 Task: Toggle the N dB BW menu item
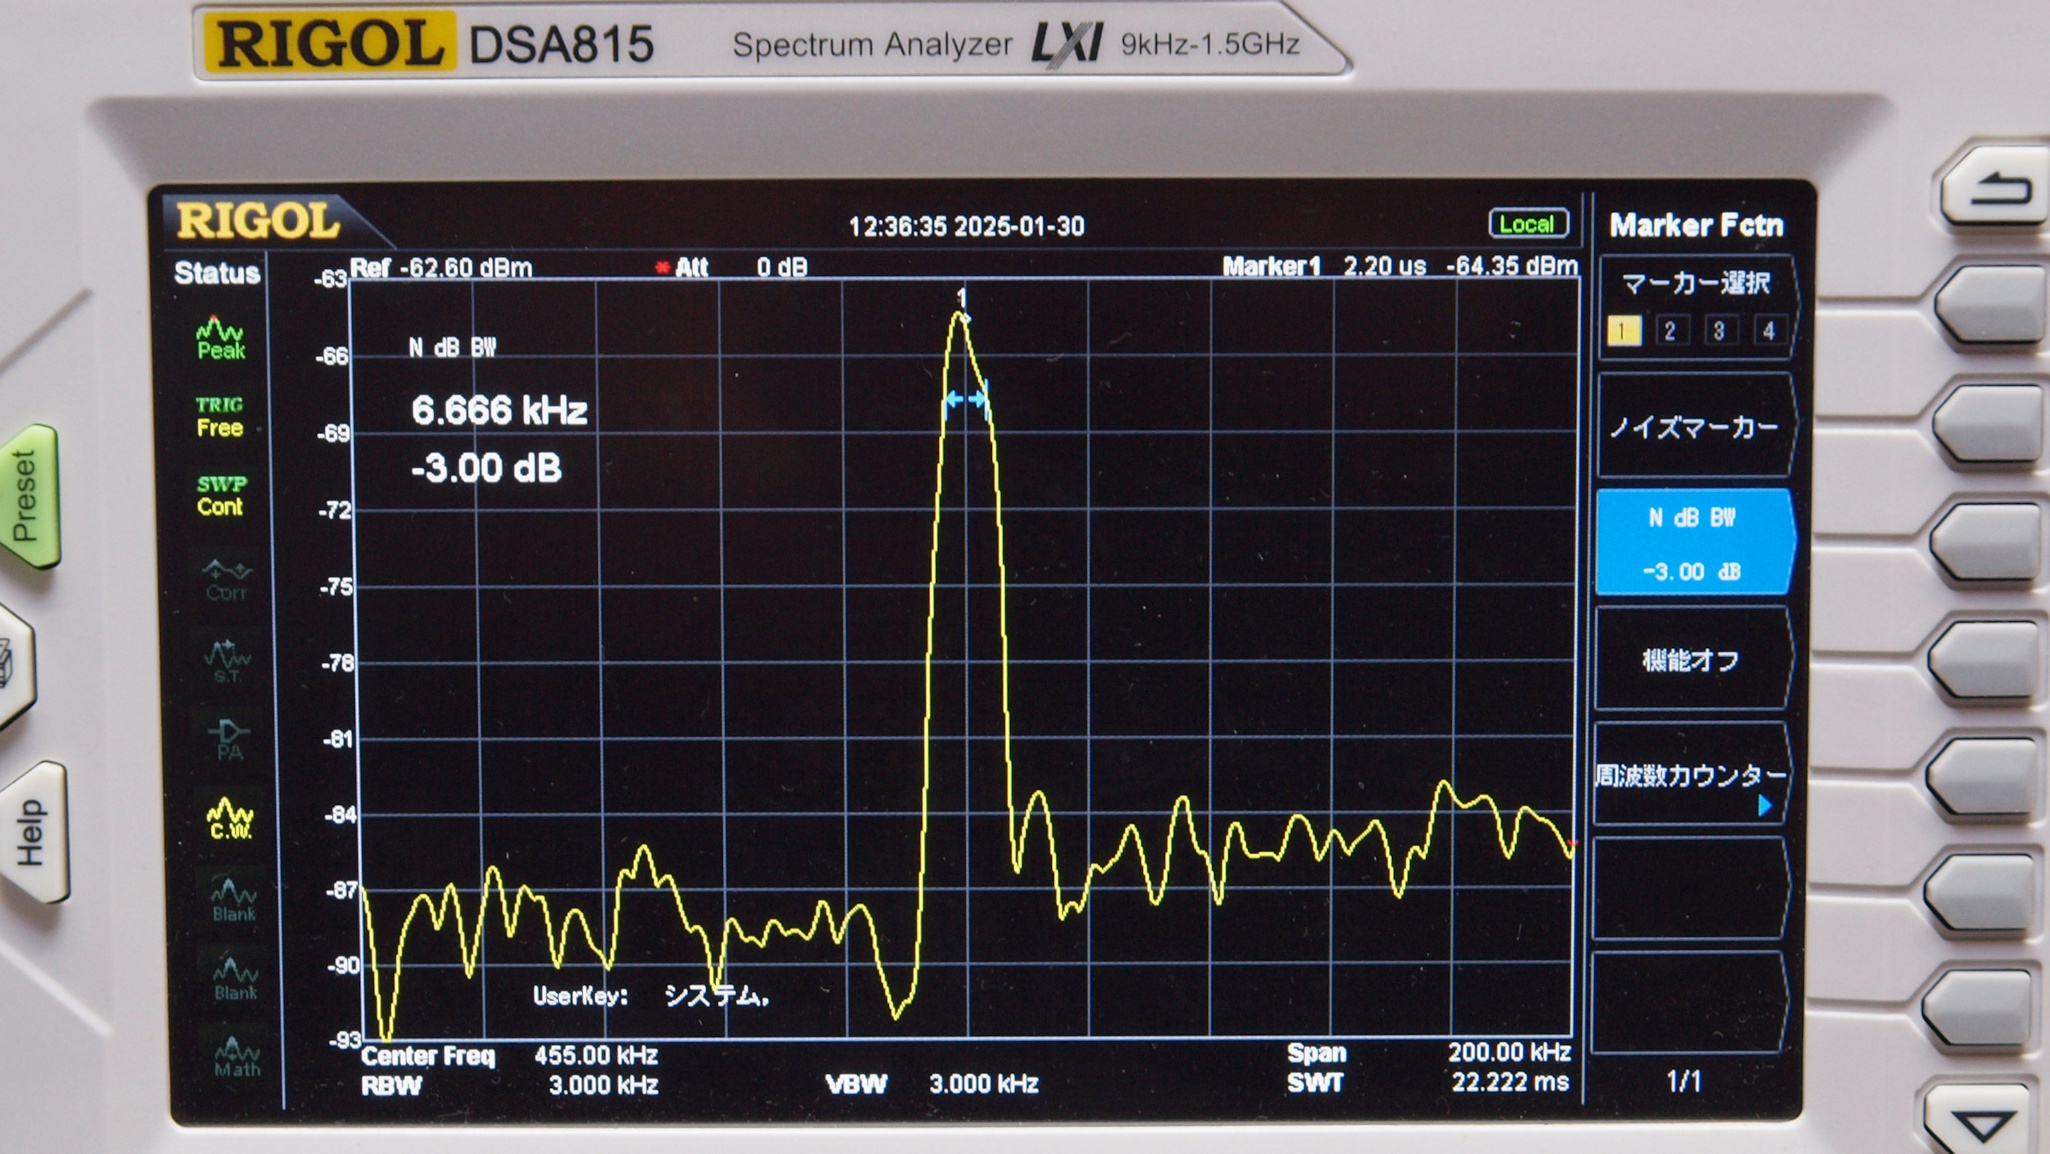click(x=1692, y=543)
